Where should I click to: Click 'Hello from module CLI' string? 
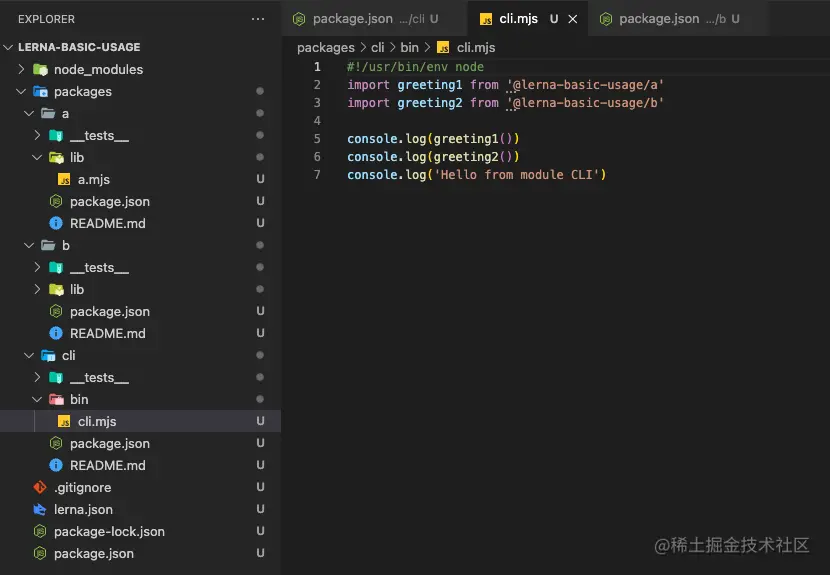point(517,175)
